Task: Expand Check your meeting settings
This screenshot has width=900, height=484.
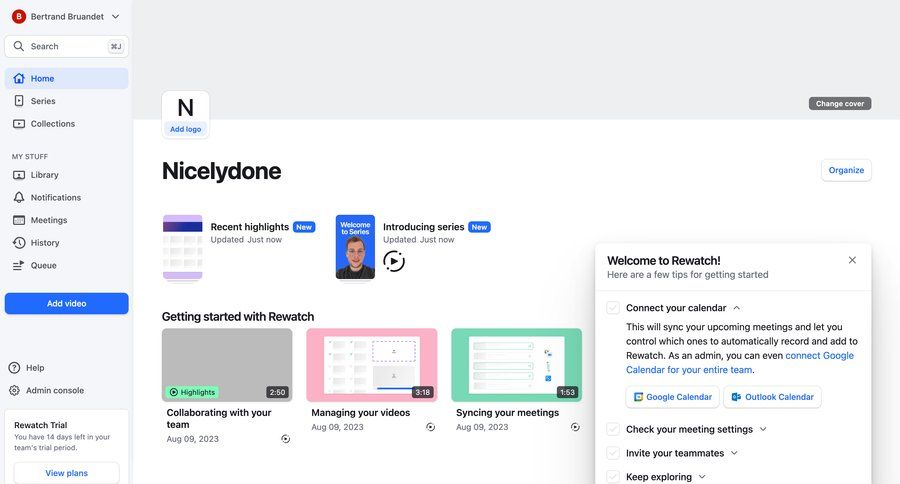Action: (x=763, y=429)
